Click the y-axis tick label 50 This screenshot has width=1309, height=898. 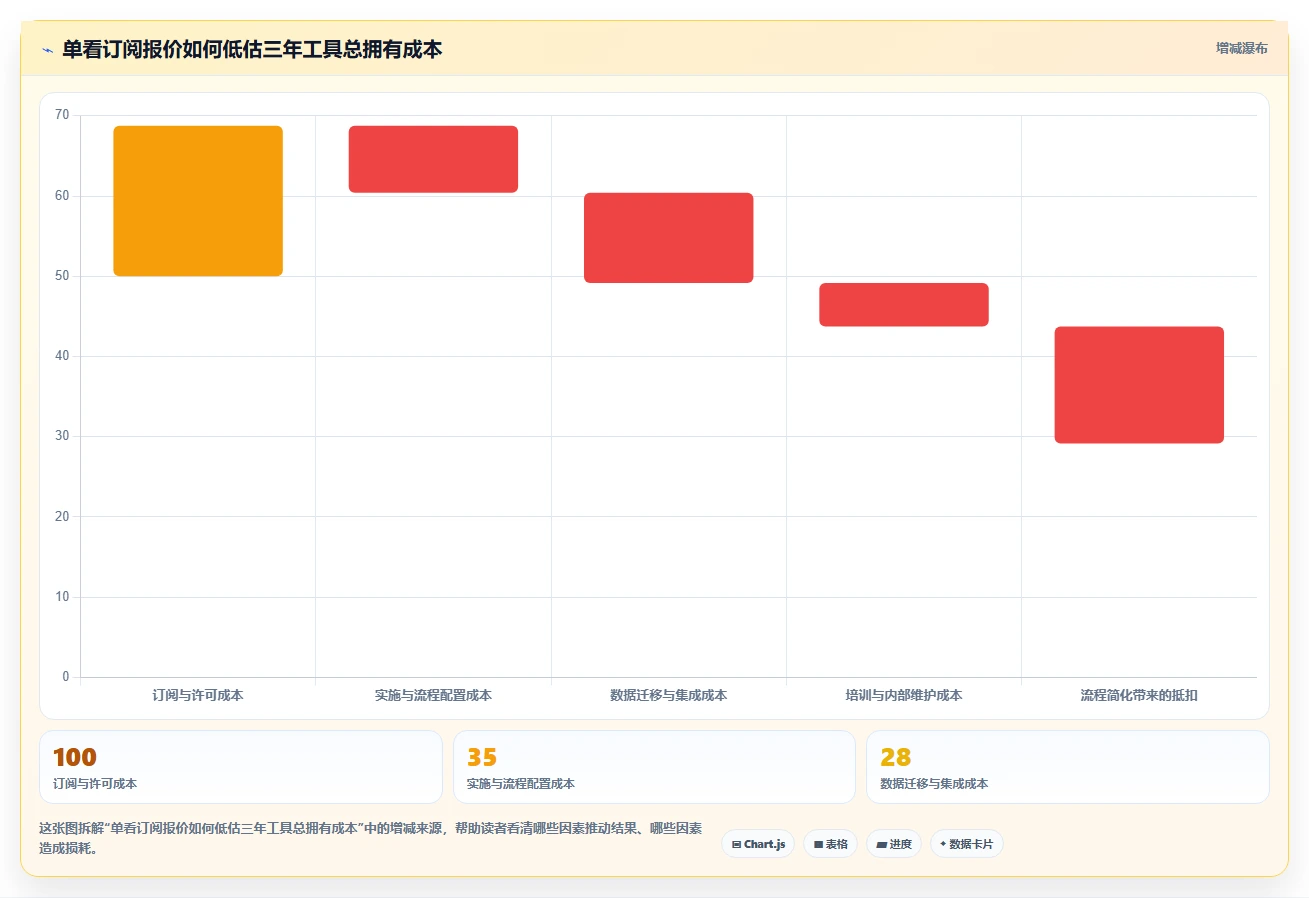pyautogui.click(x=62, y=276)
